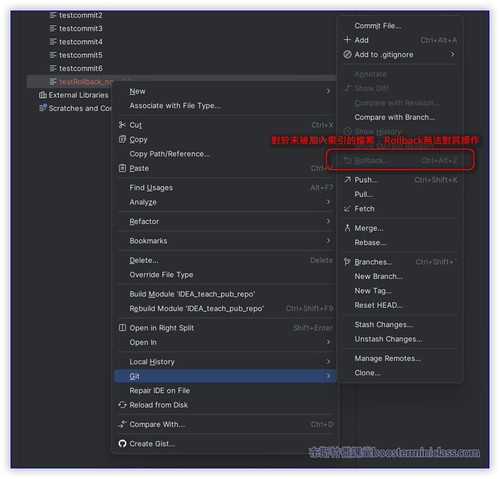Image resolution: width=500 pixels, height=479 pixels.
Task: Click the Add to .gitignore circle icon
Action: tap(347, 54)
